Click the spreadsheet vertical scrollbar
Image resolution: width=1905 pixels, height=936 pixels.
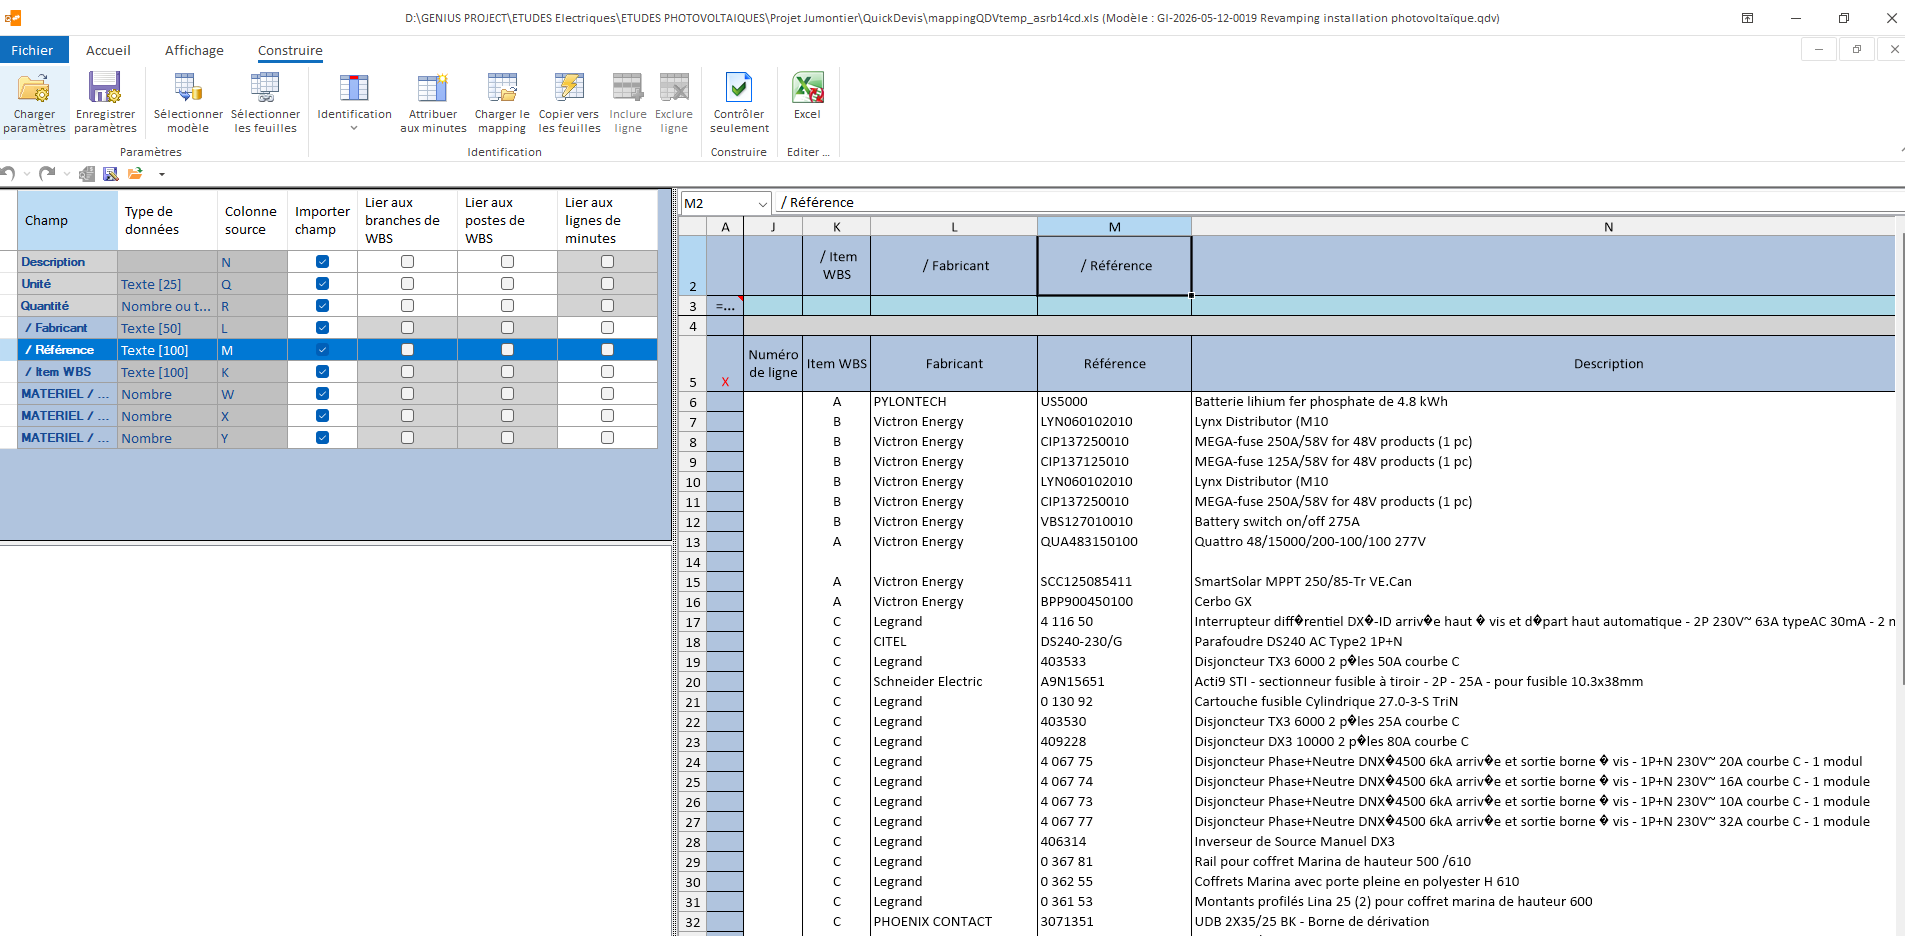tap(1899, 580)
